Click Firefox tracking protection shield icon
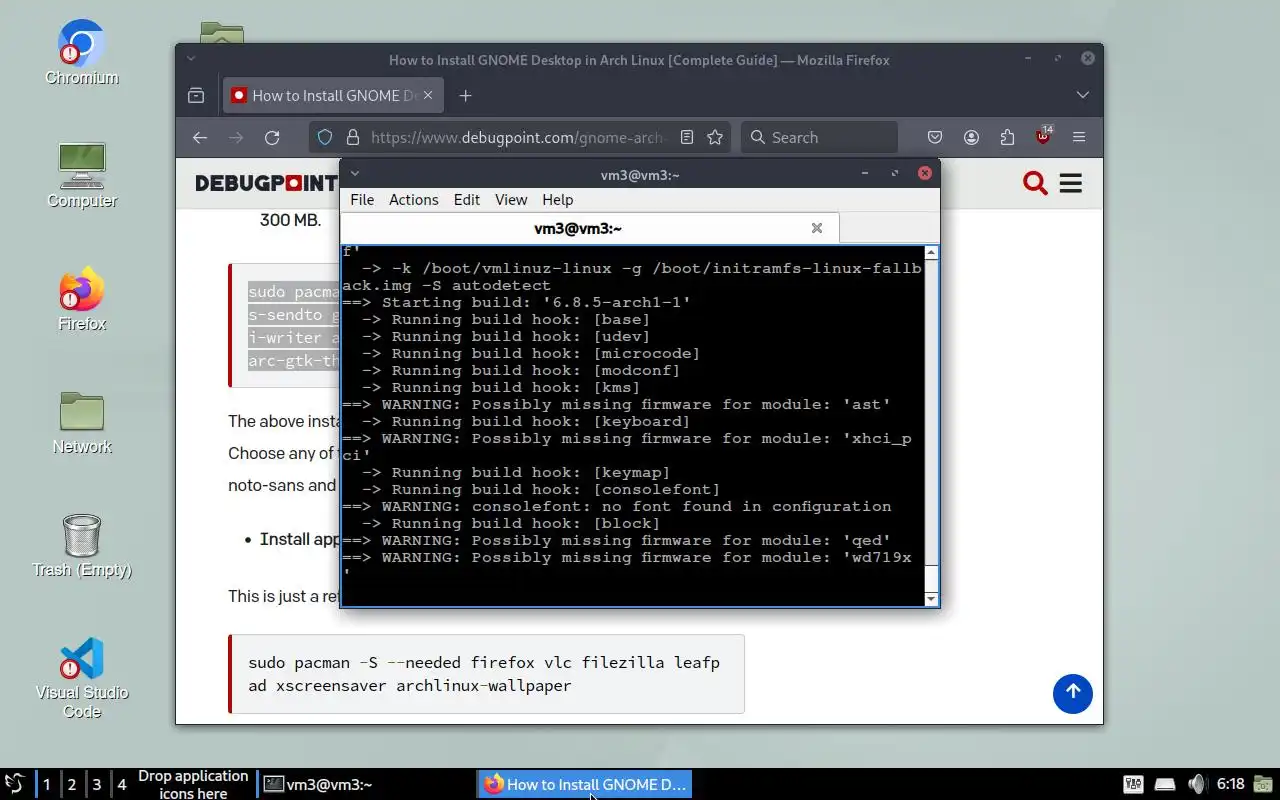The image size is (1280, 800). pos(325,137)
